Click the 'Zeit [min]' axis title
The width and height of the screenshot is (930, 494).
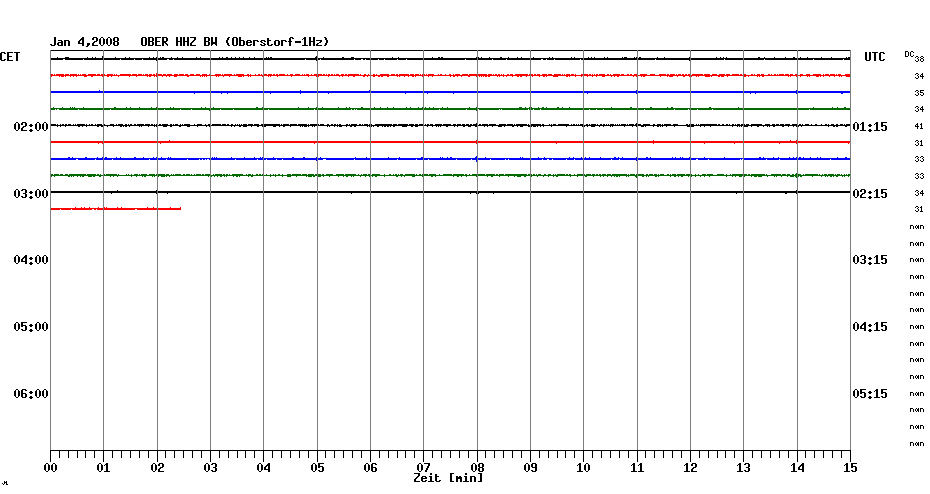click(x=448, y=478)
